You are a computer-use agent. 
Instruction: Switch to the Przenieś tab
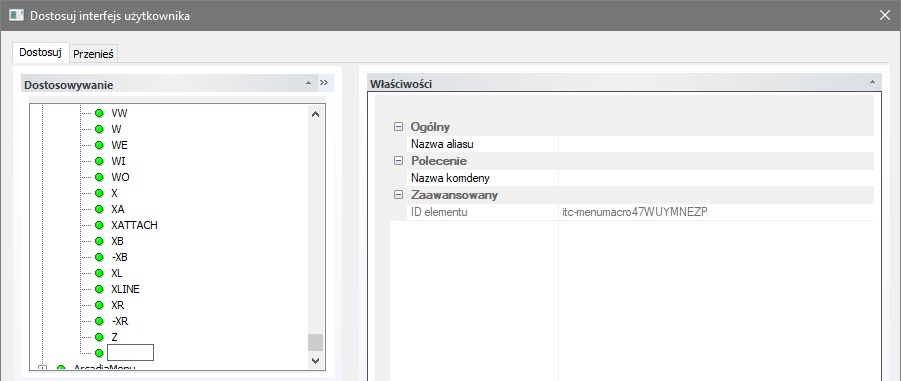(93, 54)
